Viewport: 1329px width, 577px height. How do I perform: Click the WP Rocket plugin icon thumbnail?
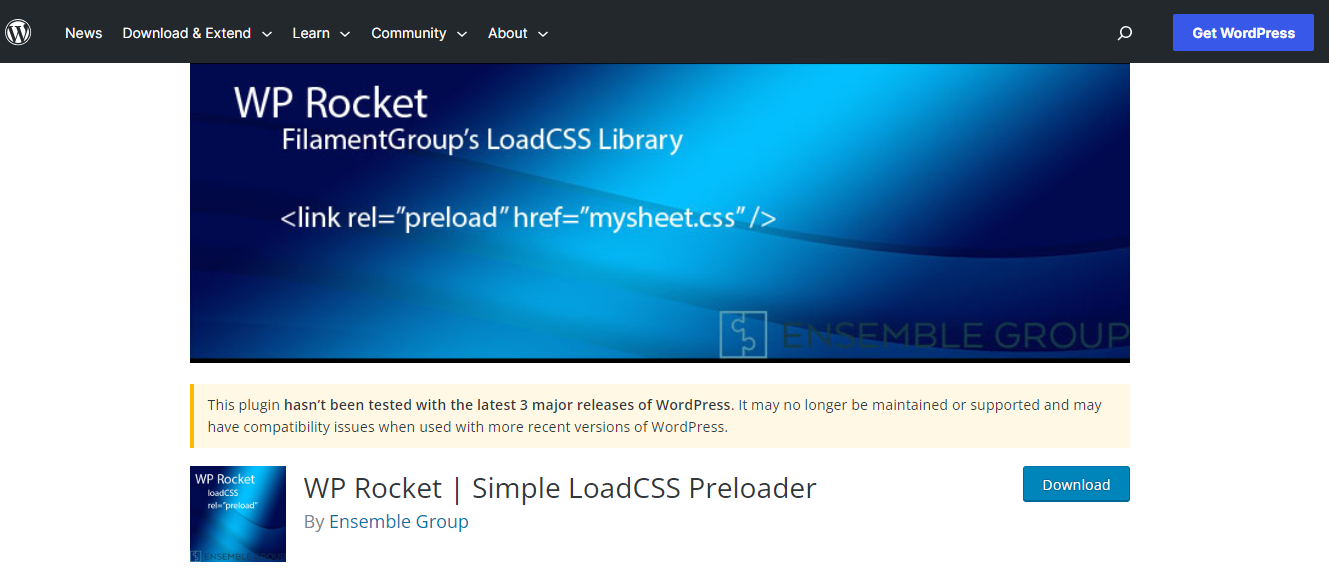coord(238,514)
